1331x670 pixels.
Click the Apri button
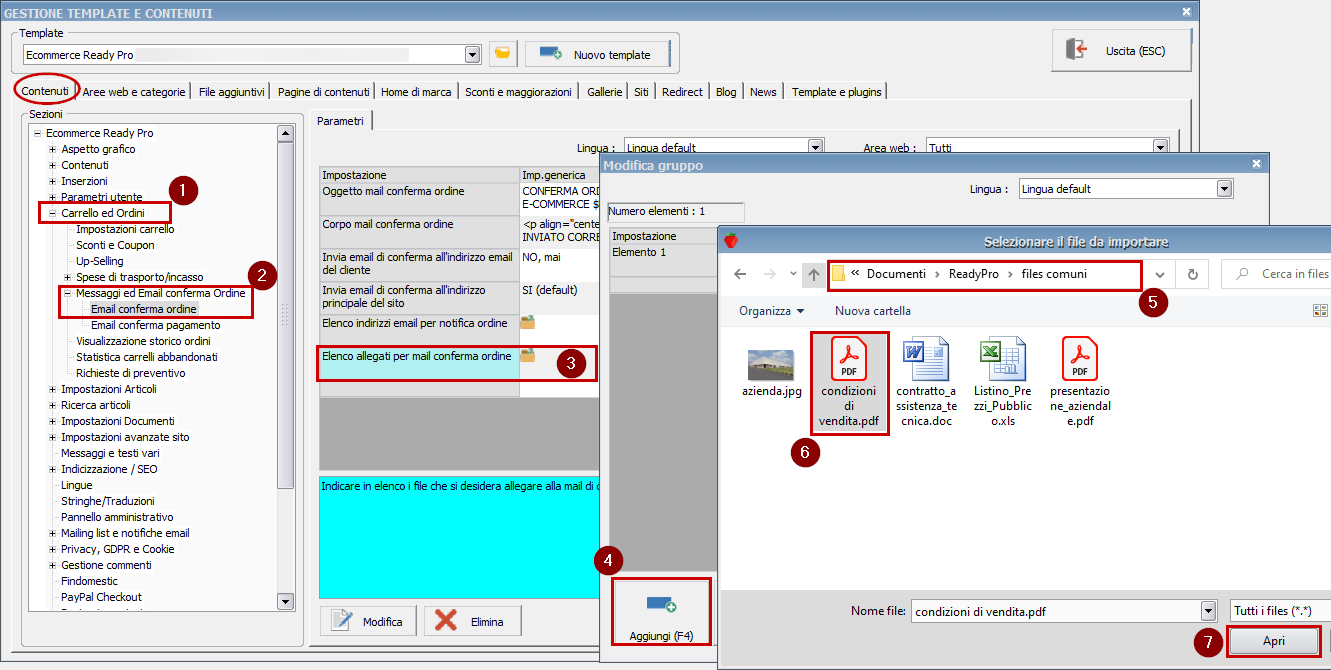point(1273,642)
